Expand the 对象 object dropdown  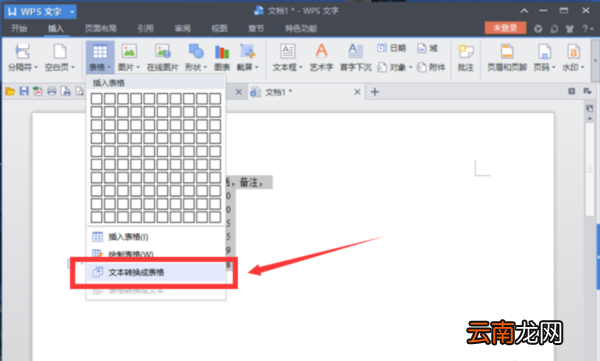[x=410, y=67]
